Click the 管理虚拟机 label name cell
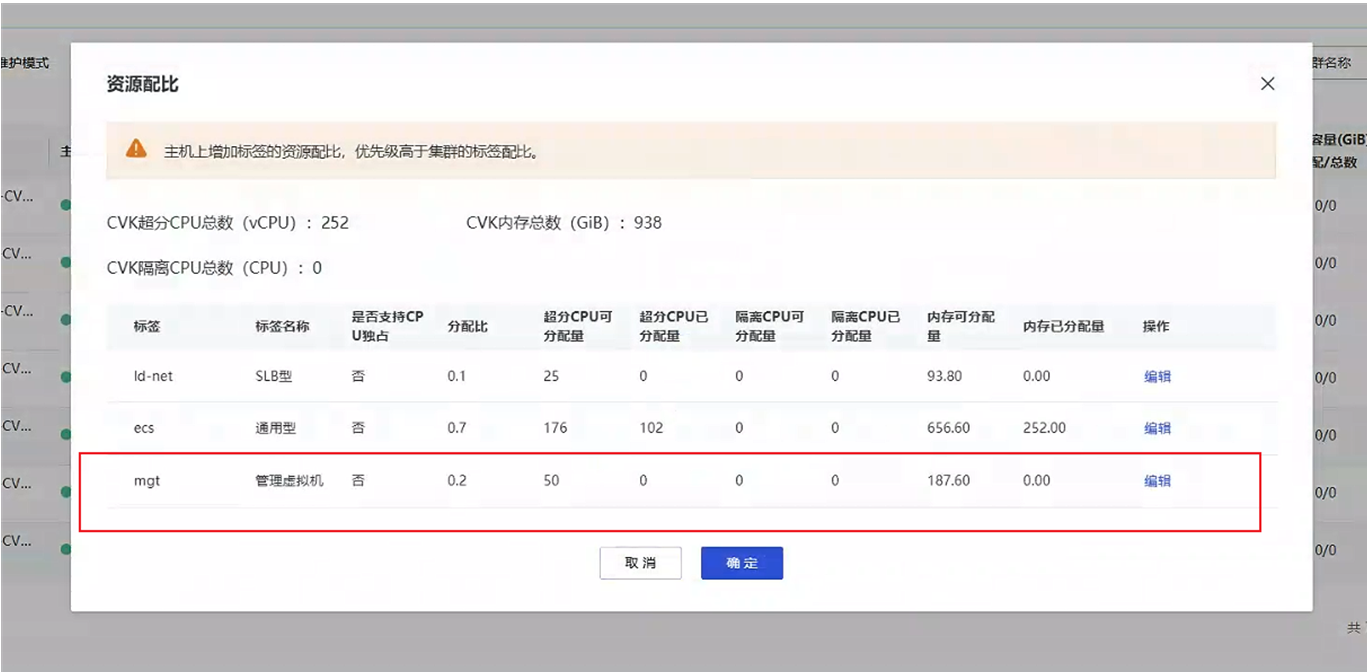The height and width of the screenshot is (672, 1367). click(x=289, y=481)
